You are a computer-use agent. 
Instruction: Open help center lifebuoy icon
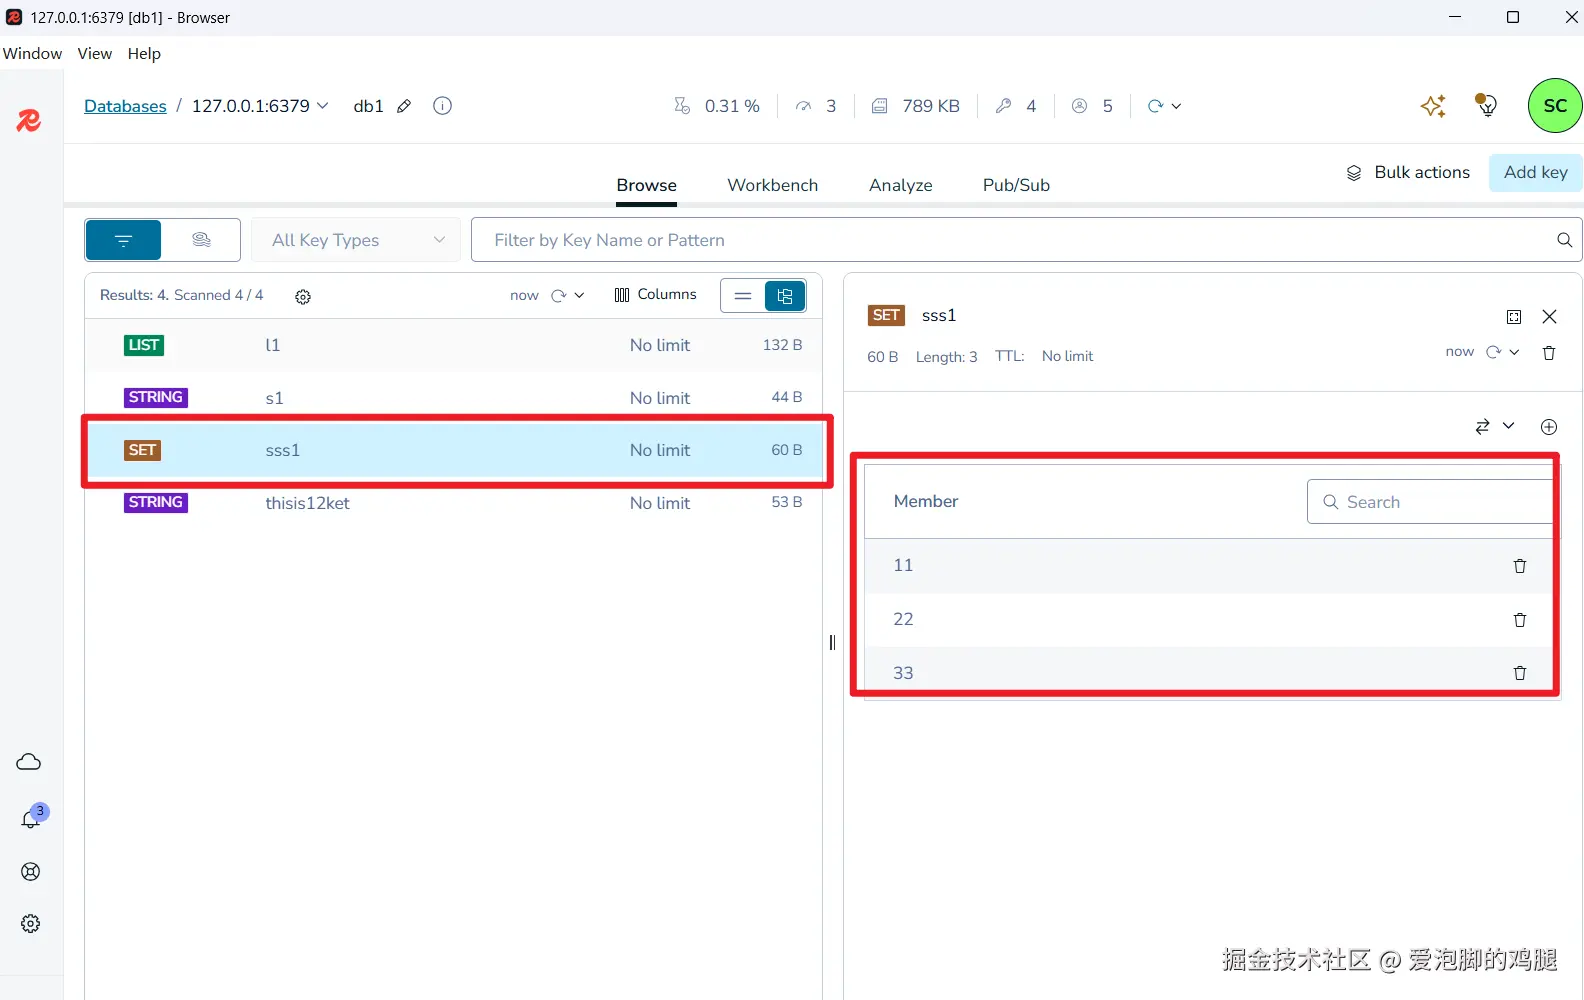click(x=31, y=872)
